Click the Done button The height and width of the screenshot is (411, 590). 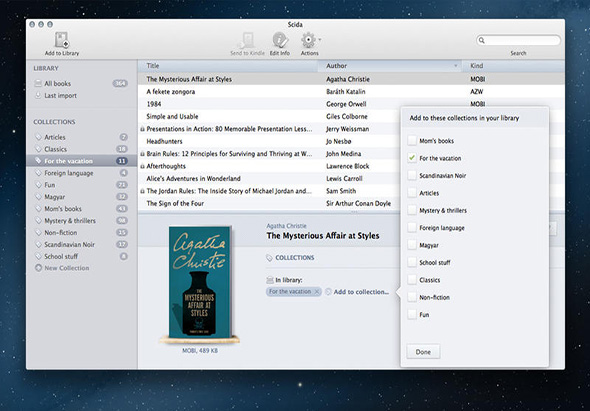point(423,352)
